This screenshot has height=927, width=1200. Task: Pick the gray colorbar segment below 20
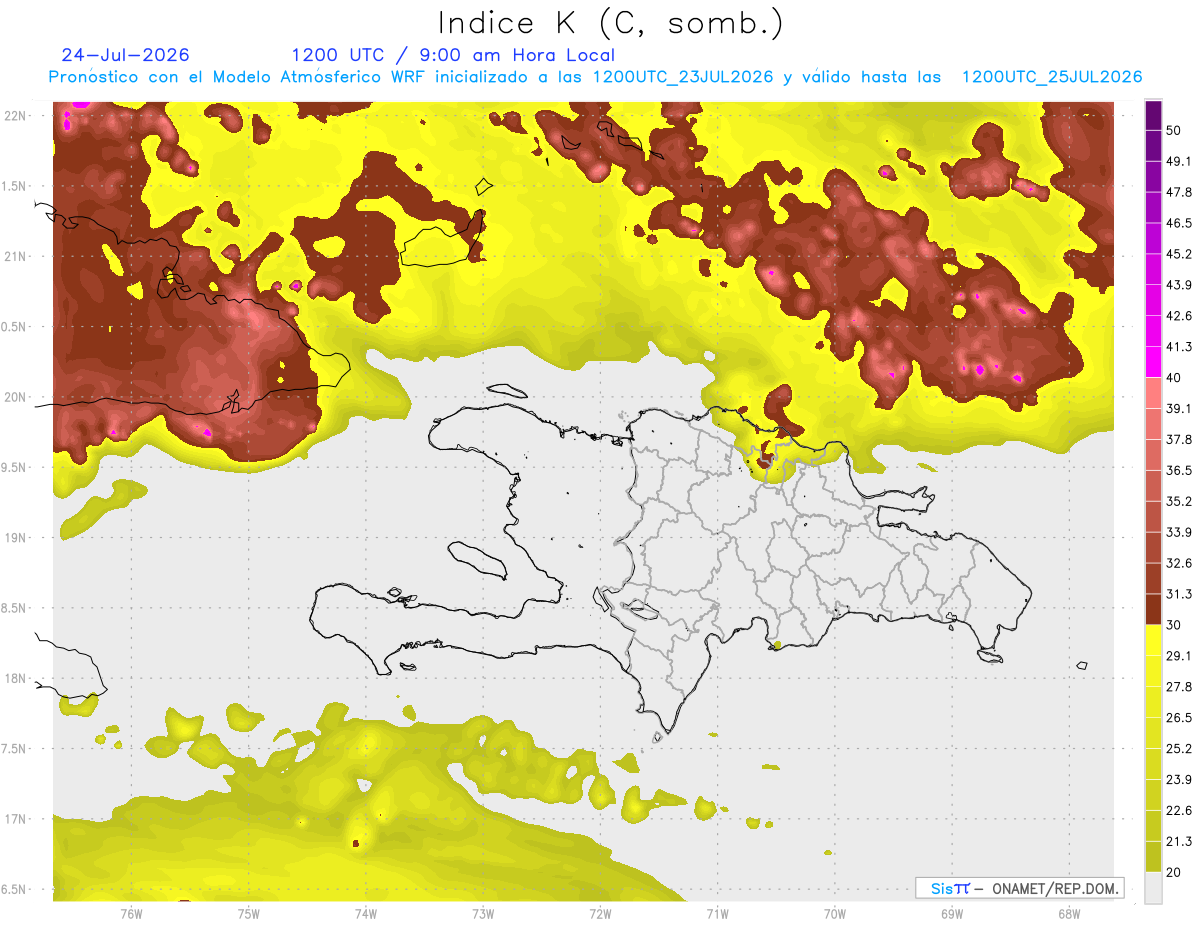pyautogui.click(x=1153, y=887)
